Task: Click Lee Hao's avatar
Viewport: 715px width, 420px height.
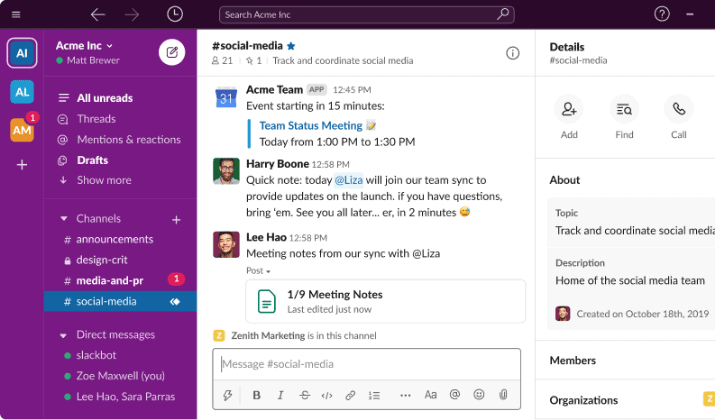Action: tap(226, 244)
